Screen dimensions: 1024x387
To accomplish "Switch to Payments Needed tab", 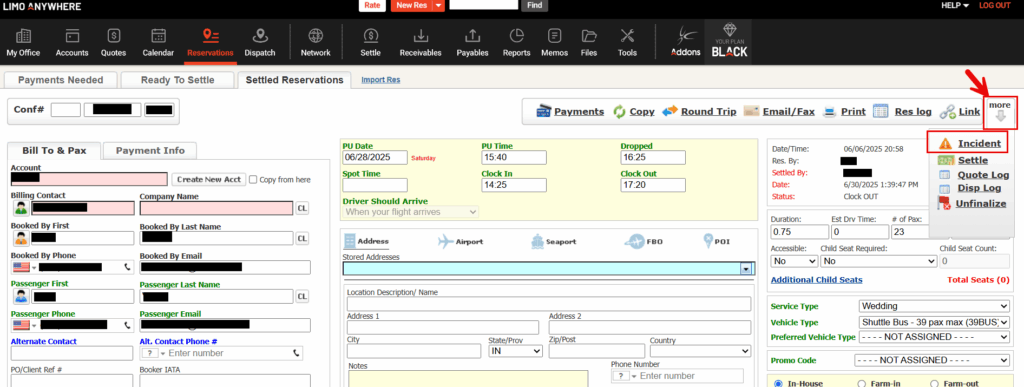I will pyautogui.click(x=61, y=80).
